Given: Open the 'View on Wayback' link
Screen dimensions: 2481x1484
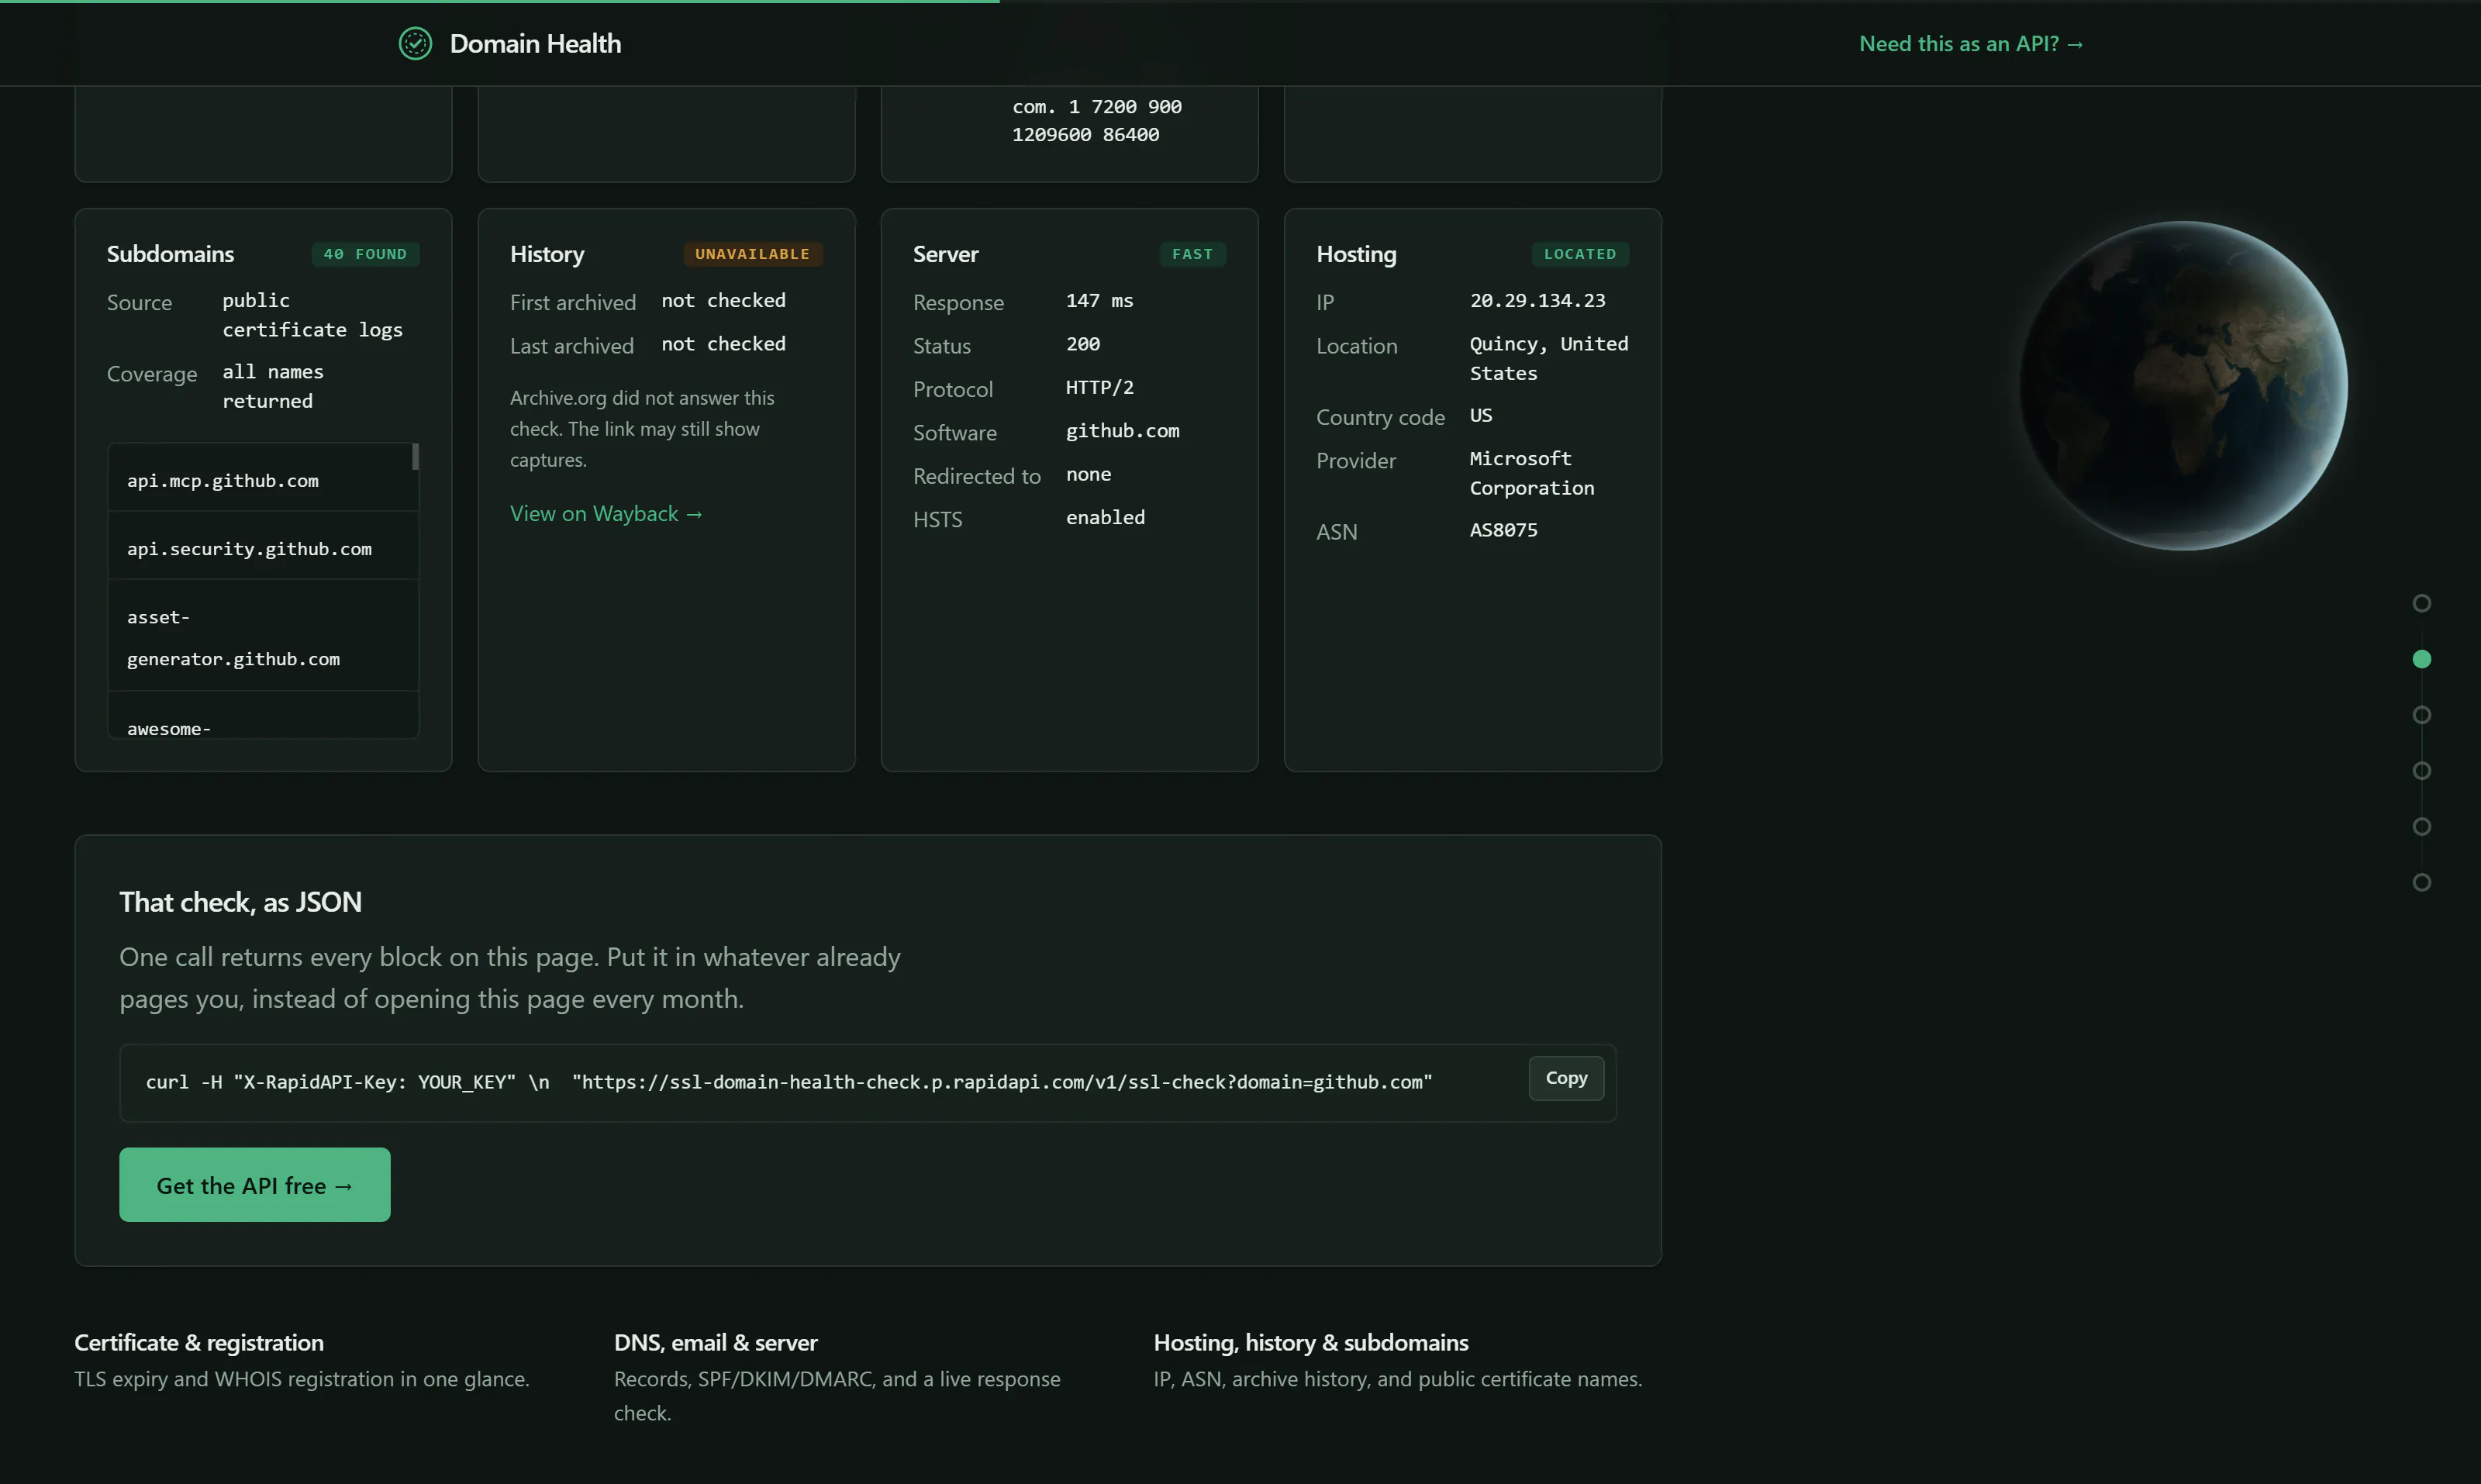Looking at the screenshot, I should (x=606, y=513).
